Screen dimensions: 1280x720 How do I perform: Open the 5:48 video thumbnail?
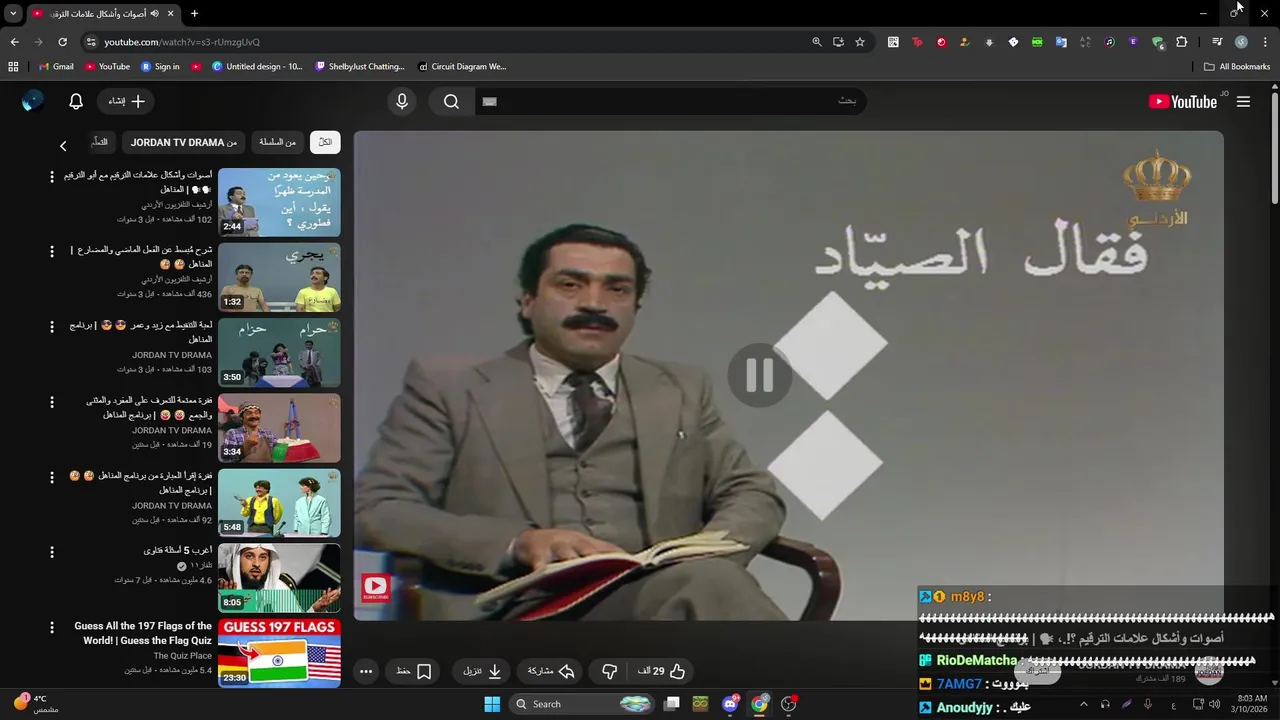coord(279,503)
